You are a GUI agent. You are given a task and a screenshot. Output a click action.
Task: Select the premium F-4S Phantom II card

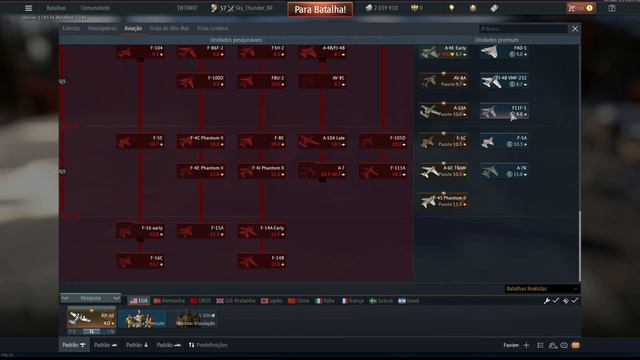click(x=444, y=201)
